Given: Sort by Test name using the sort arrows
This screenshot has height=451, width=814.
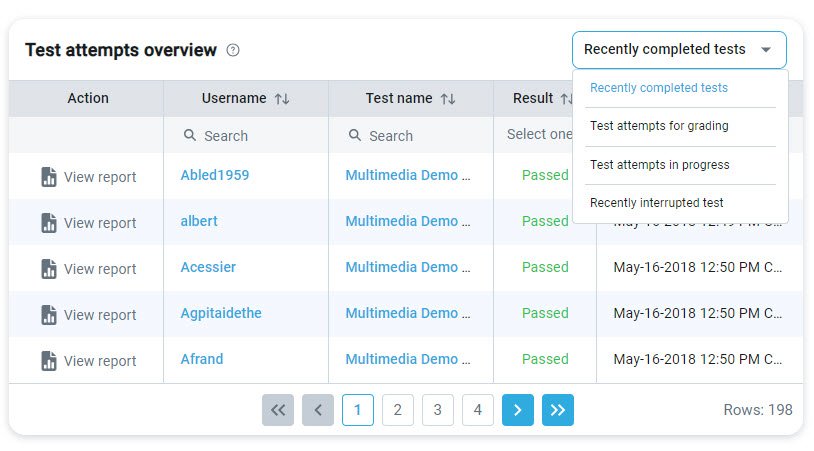Looking at the screenshot, I should (x=448, y=99).
